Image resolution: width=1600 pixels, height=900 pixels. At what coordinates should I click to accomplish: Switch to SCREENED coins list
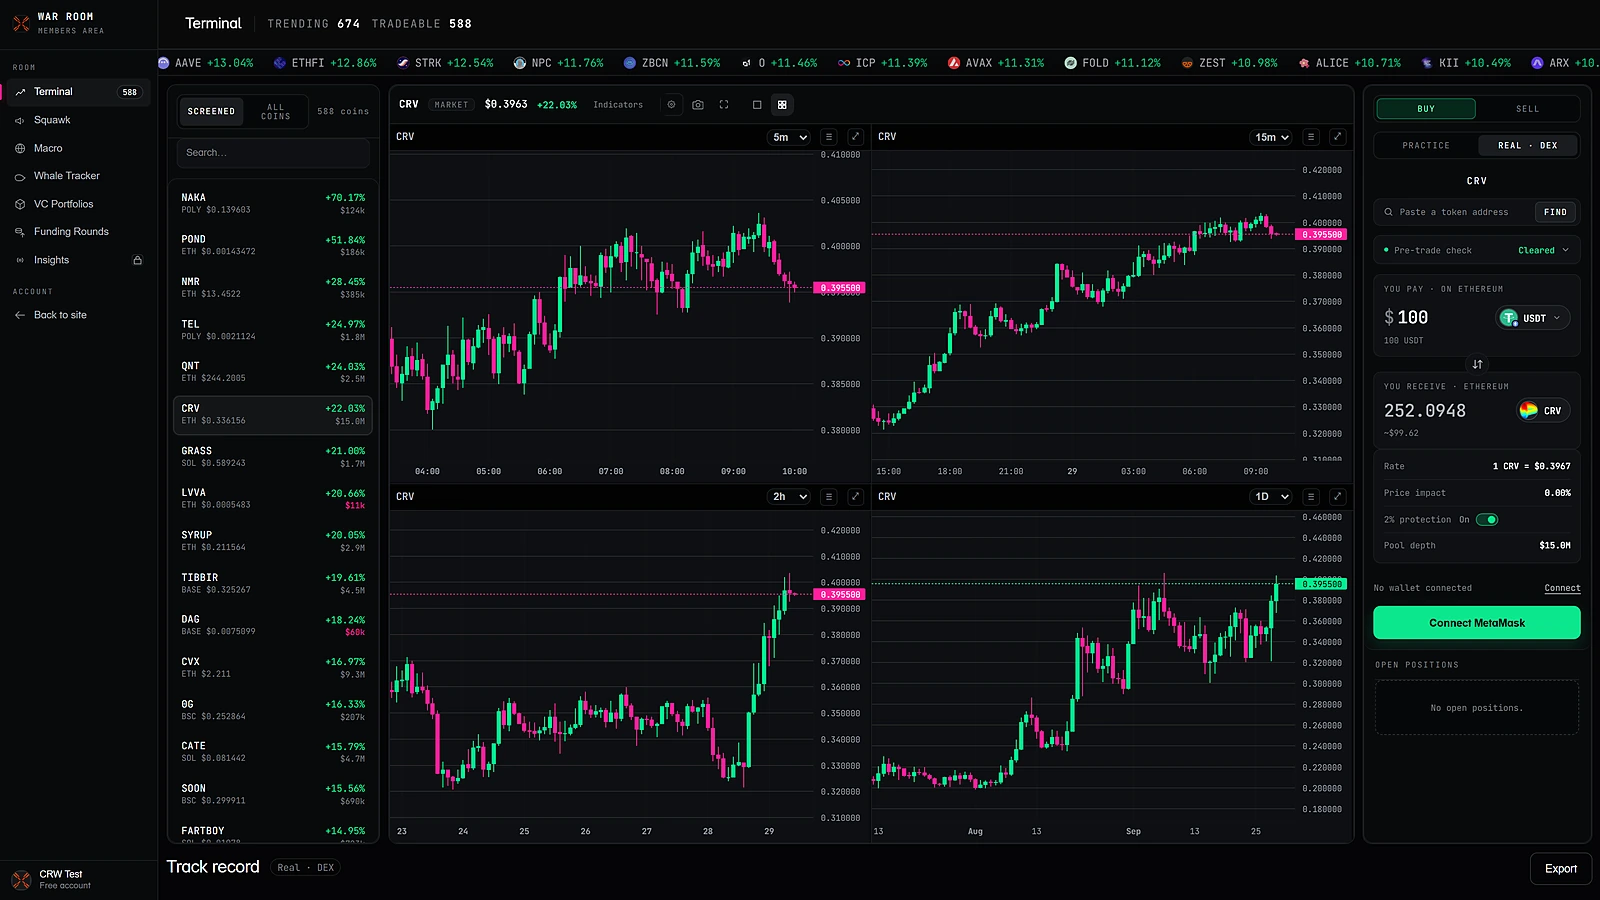click(211, 111)
